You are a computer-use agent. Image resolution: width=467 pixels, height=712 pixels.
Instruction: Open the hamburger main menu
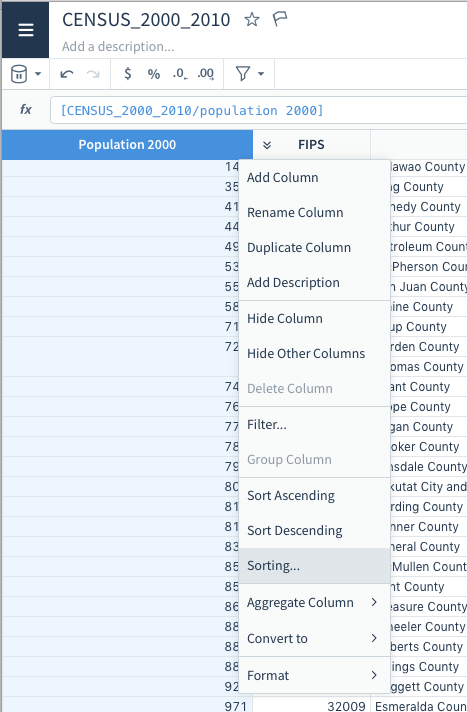(25, 30)
